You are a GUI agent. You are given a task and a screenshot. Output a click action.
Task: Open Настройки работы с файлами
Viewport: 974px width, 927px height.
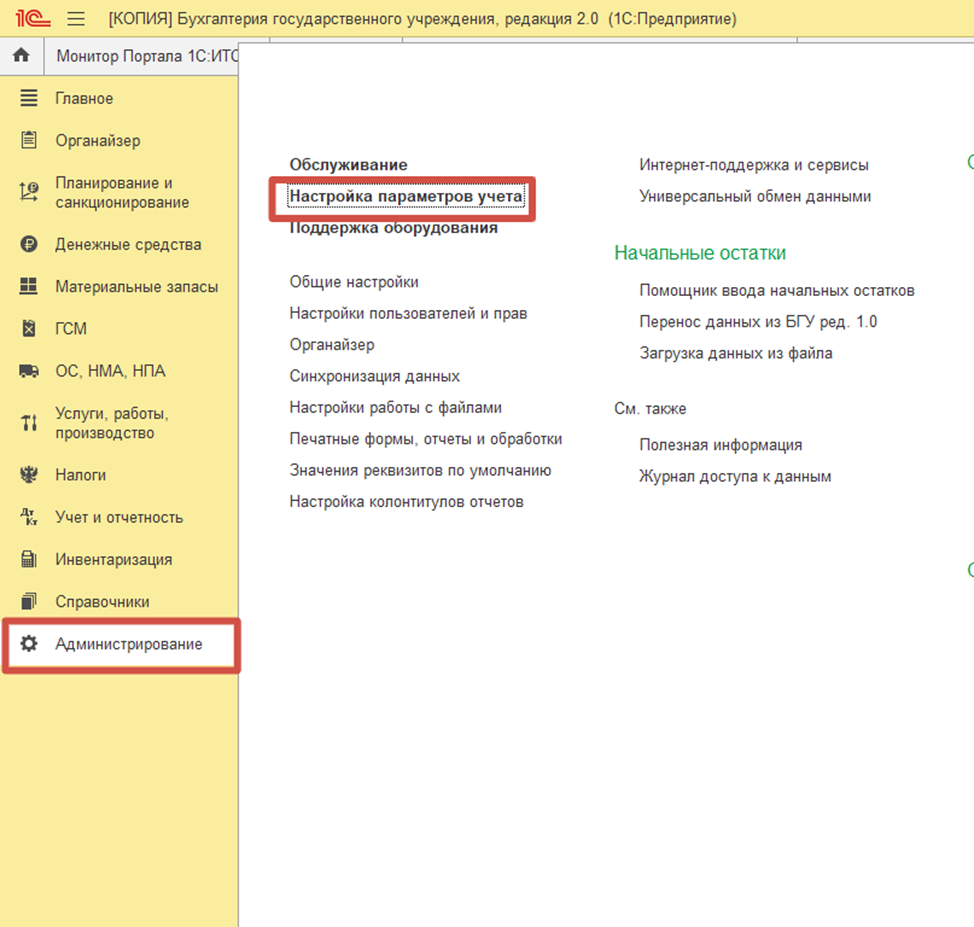point(396,408)
